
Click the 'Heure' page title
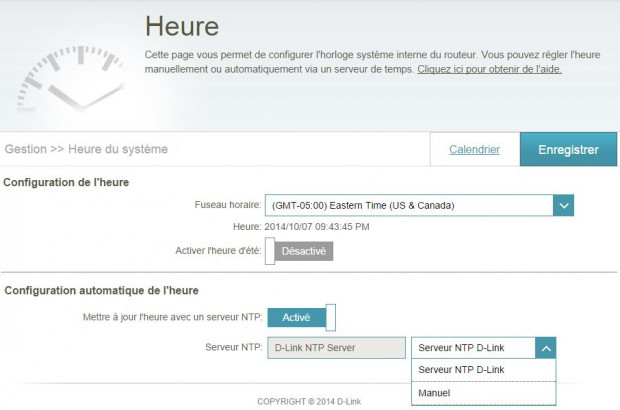(x=181, y=27)
